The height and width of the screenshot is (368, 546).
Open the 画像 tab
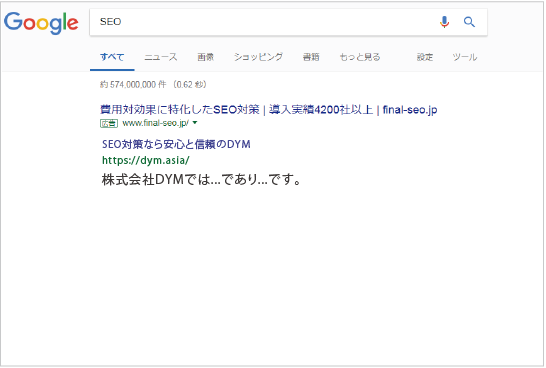coord(205,57)
